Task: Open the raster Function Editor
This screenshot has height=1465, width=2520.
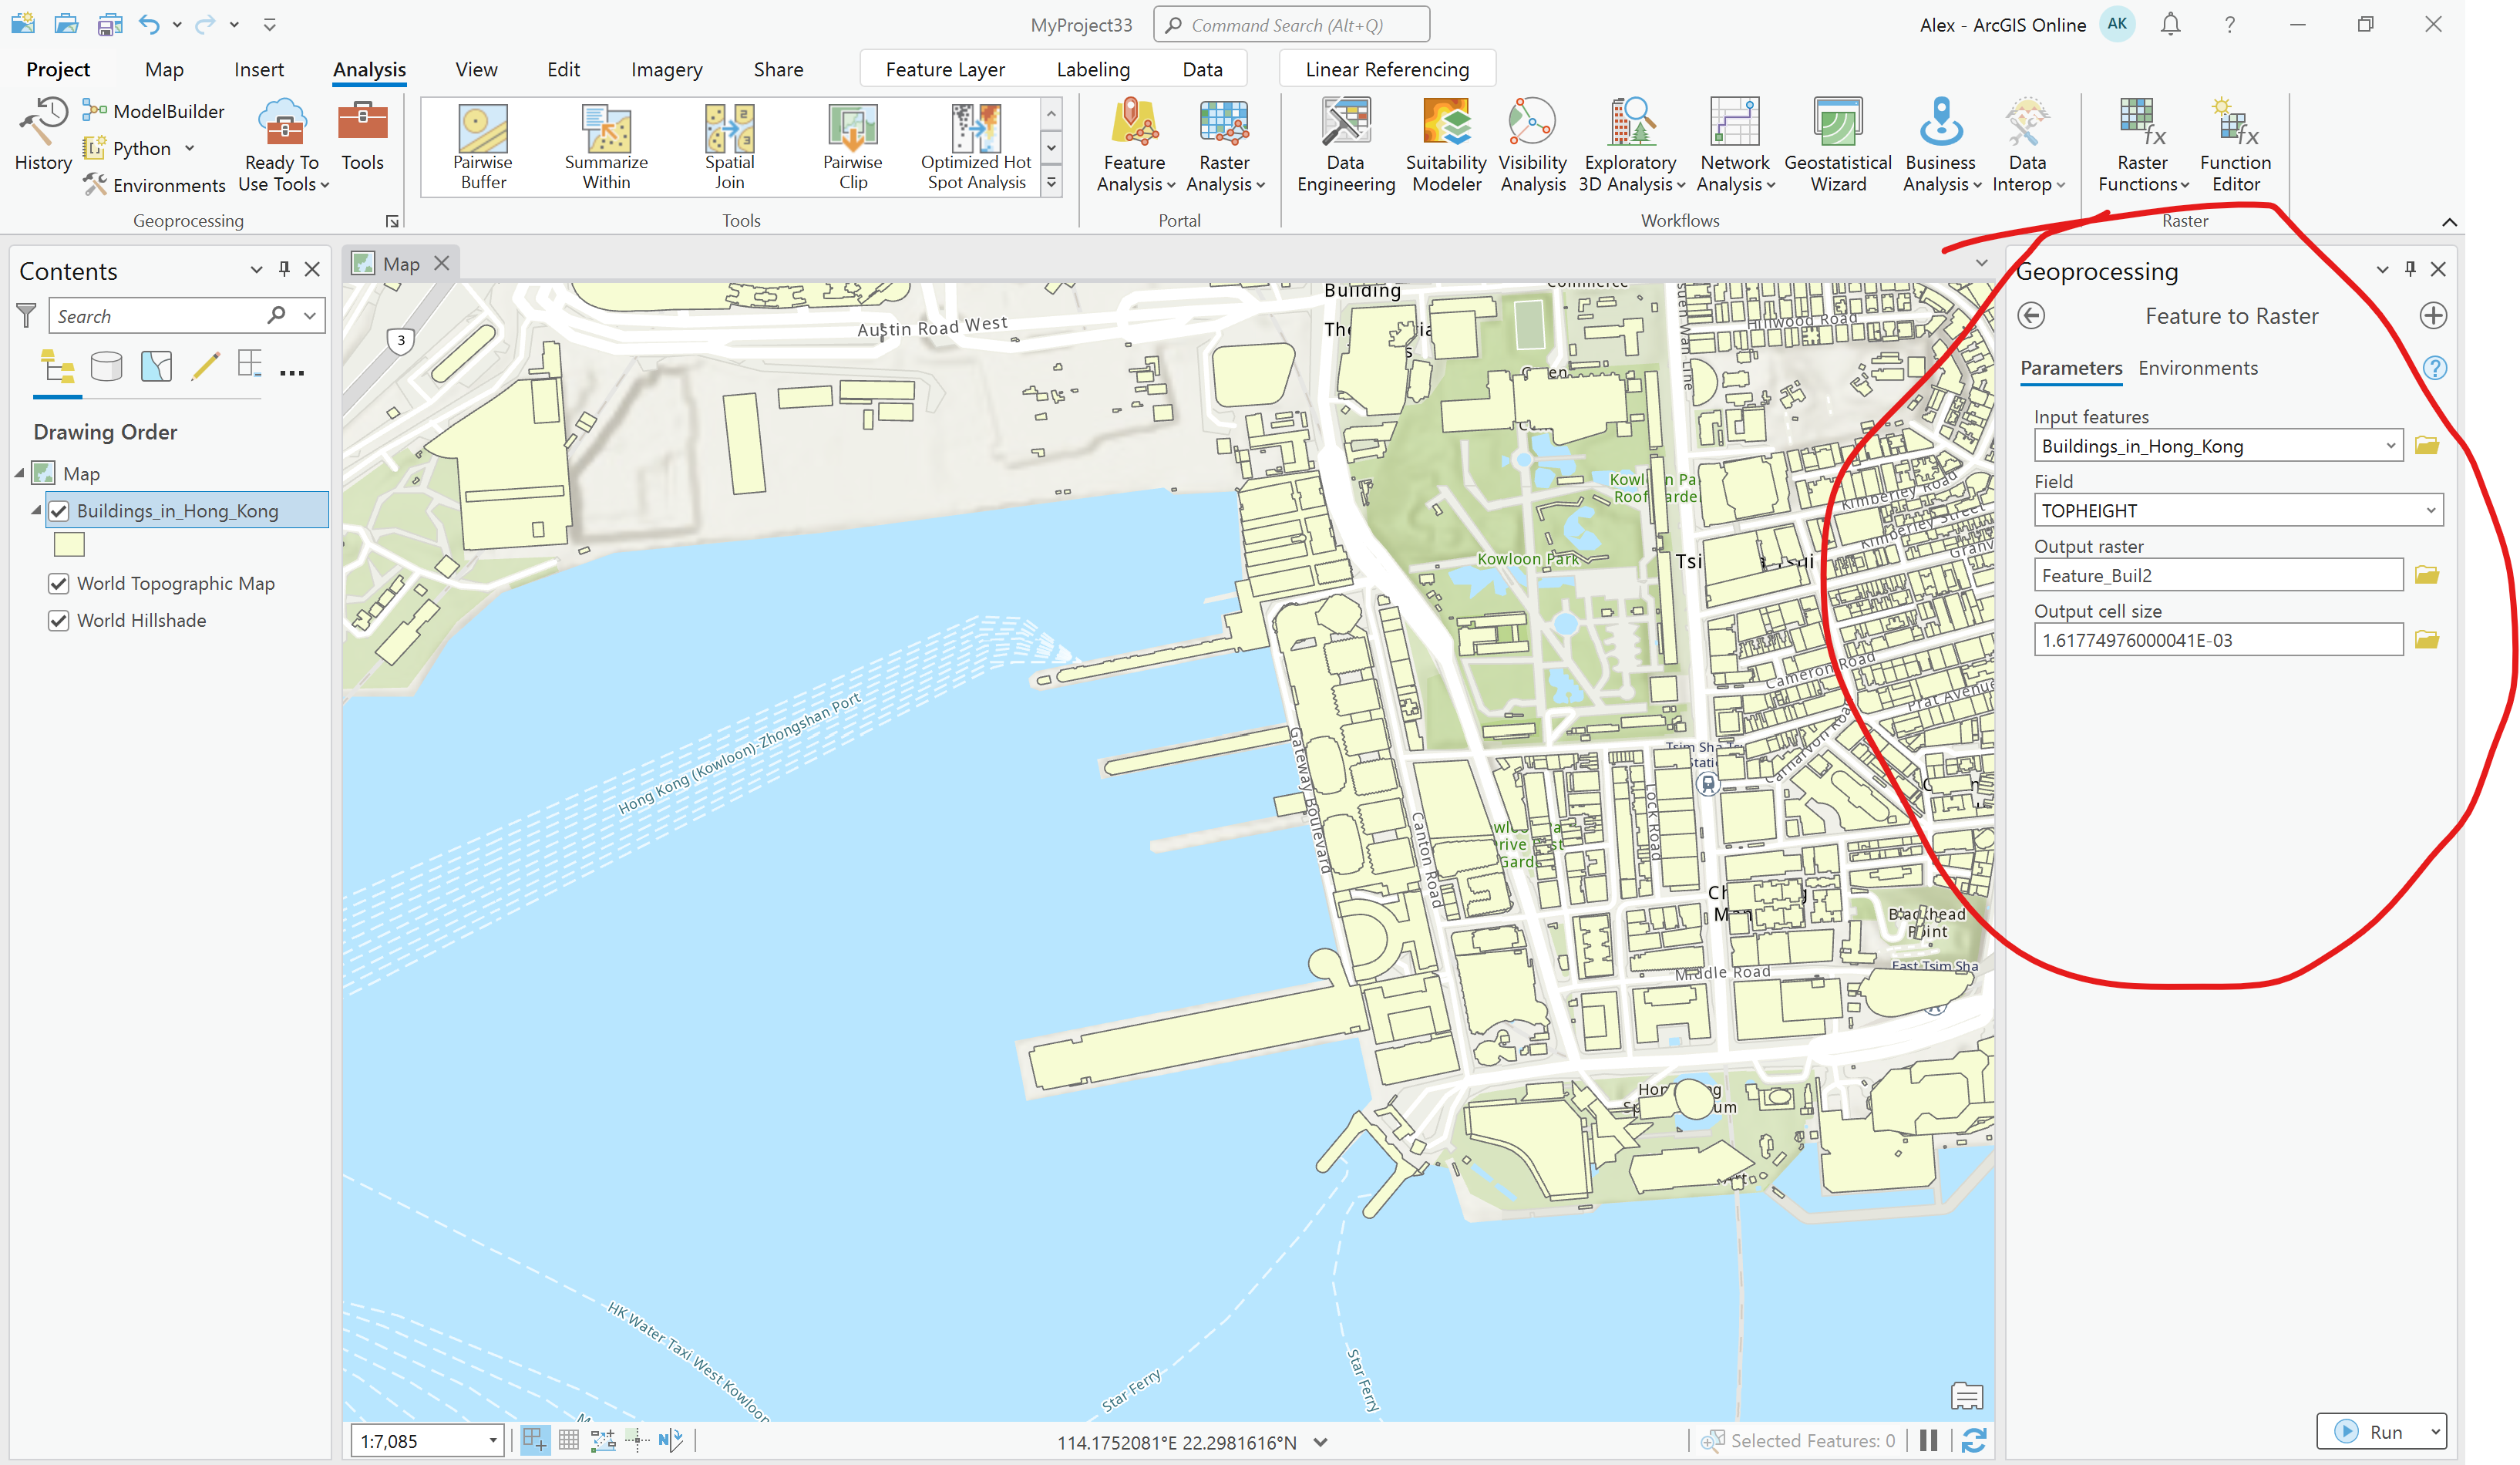Action: tap(2233, 145)
